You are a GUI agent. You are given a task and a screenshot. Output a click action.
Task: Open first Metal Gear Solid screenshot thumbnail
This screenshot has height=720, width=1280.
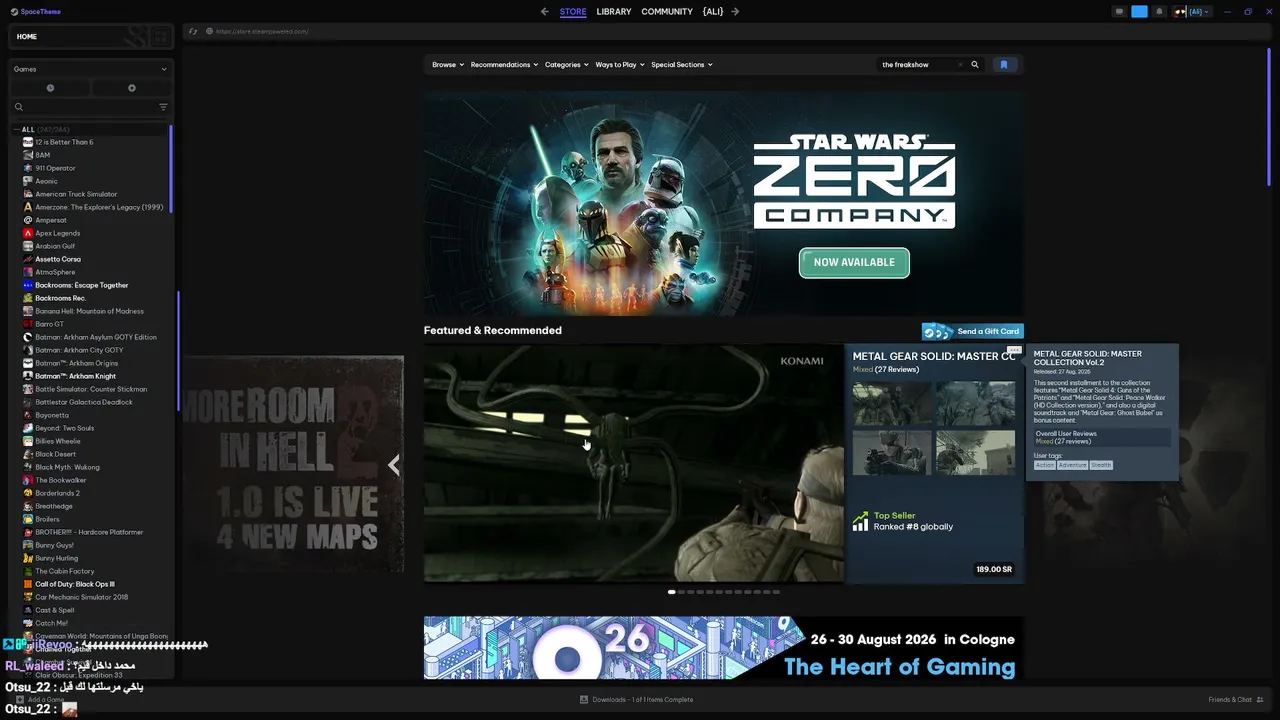click(892, 404)
